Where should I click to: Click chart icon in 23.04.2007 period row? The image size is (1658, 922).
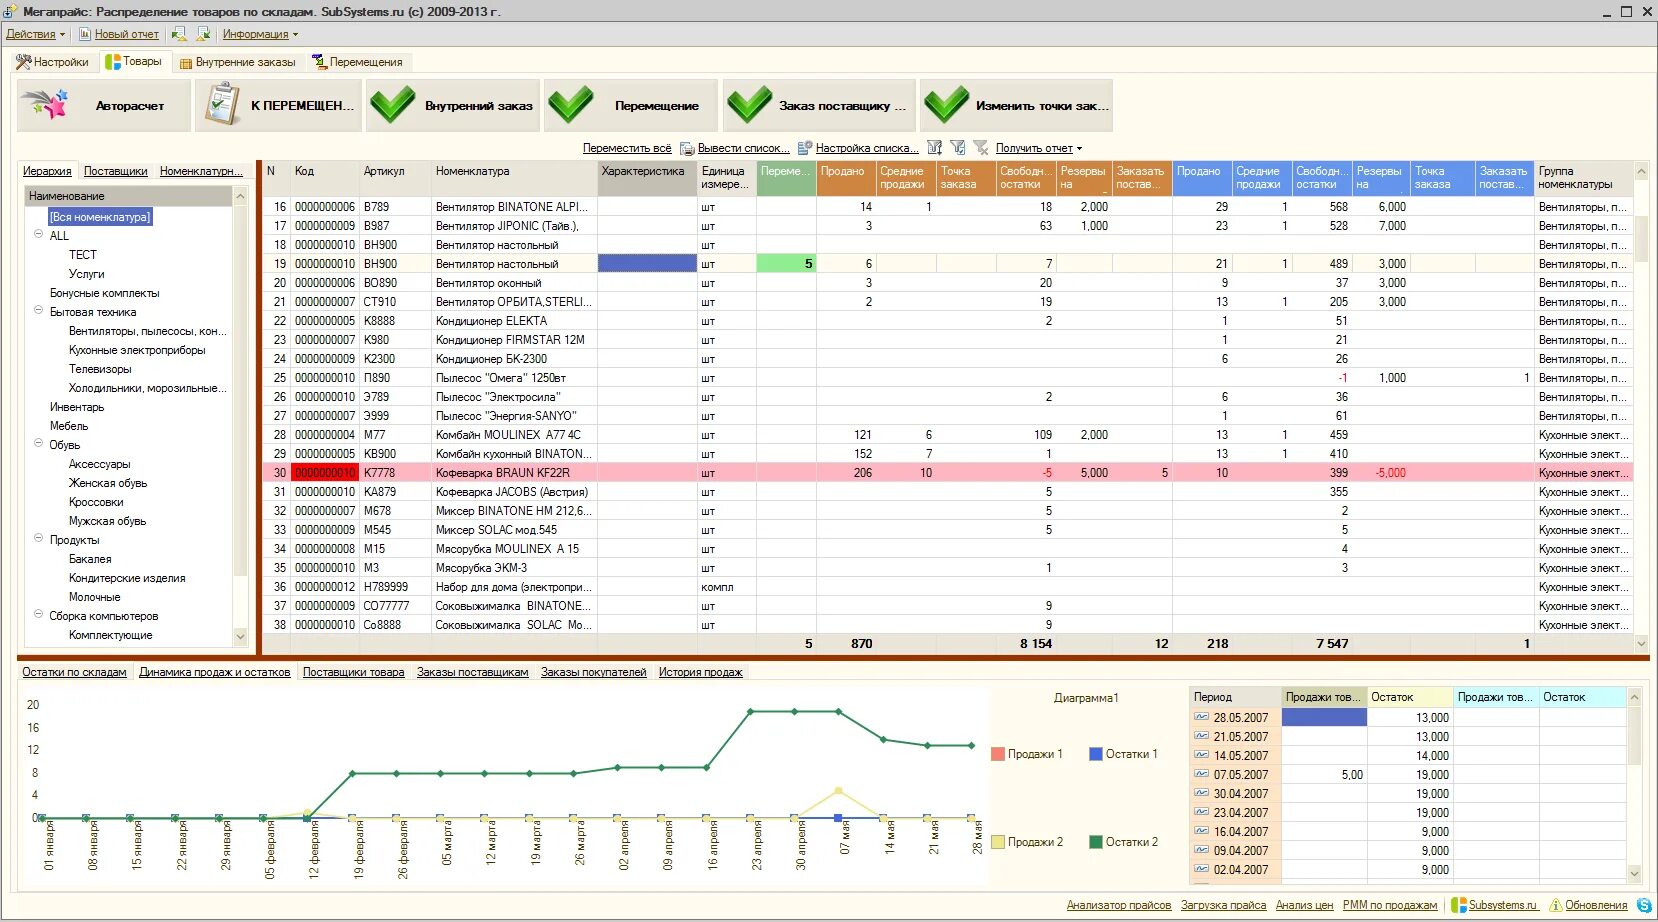1201,812
